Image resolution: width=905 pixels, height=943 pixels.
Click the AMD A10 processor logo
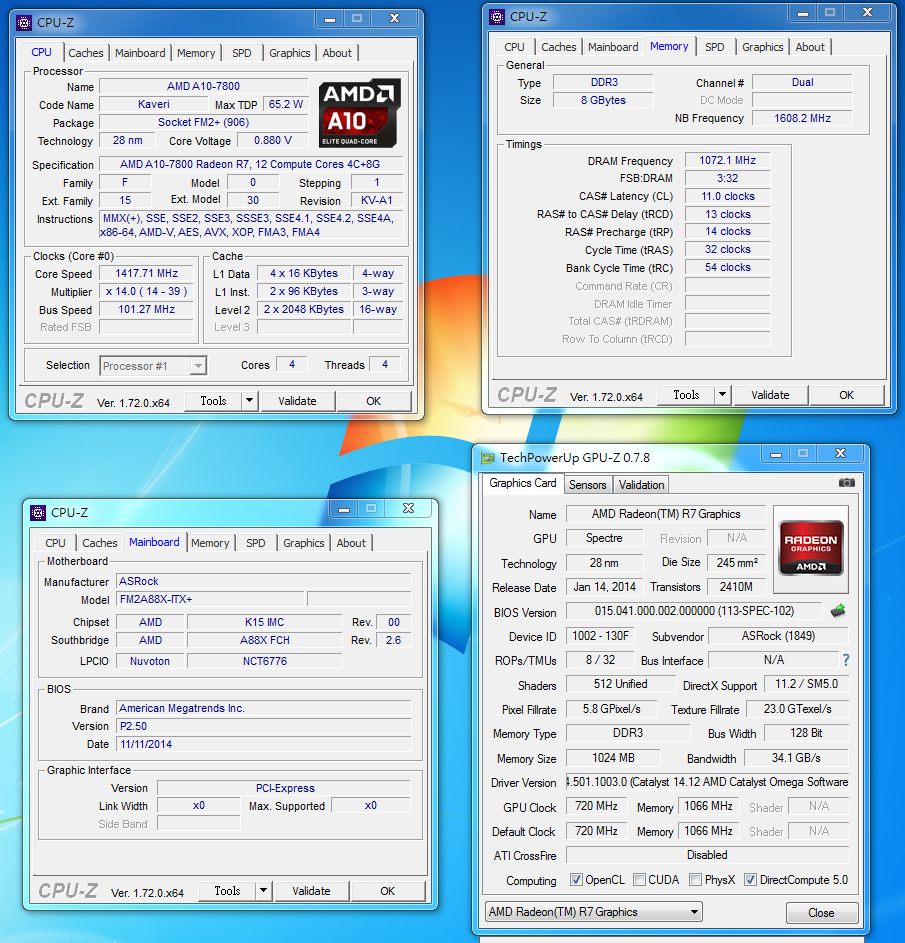pos(360,113)
